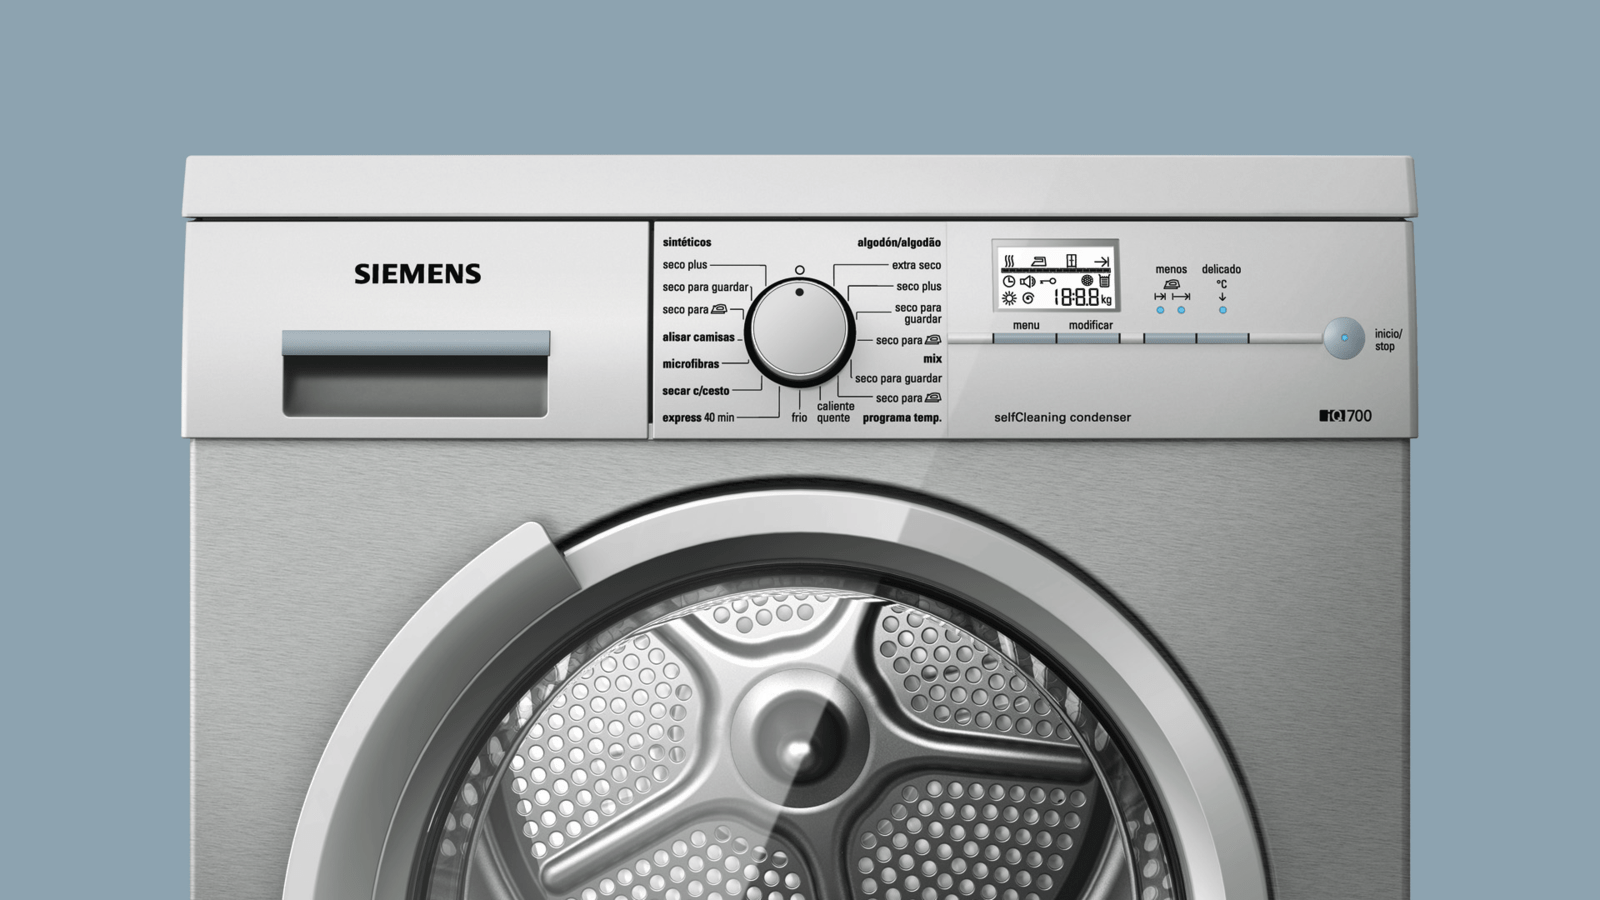Tap the arrow-to-bar icon on display
Screen dimensions: 1600x900
click(x=1101, y=261)
